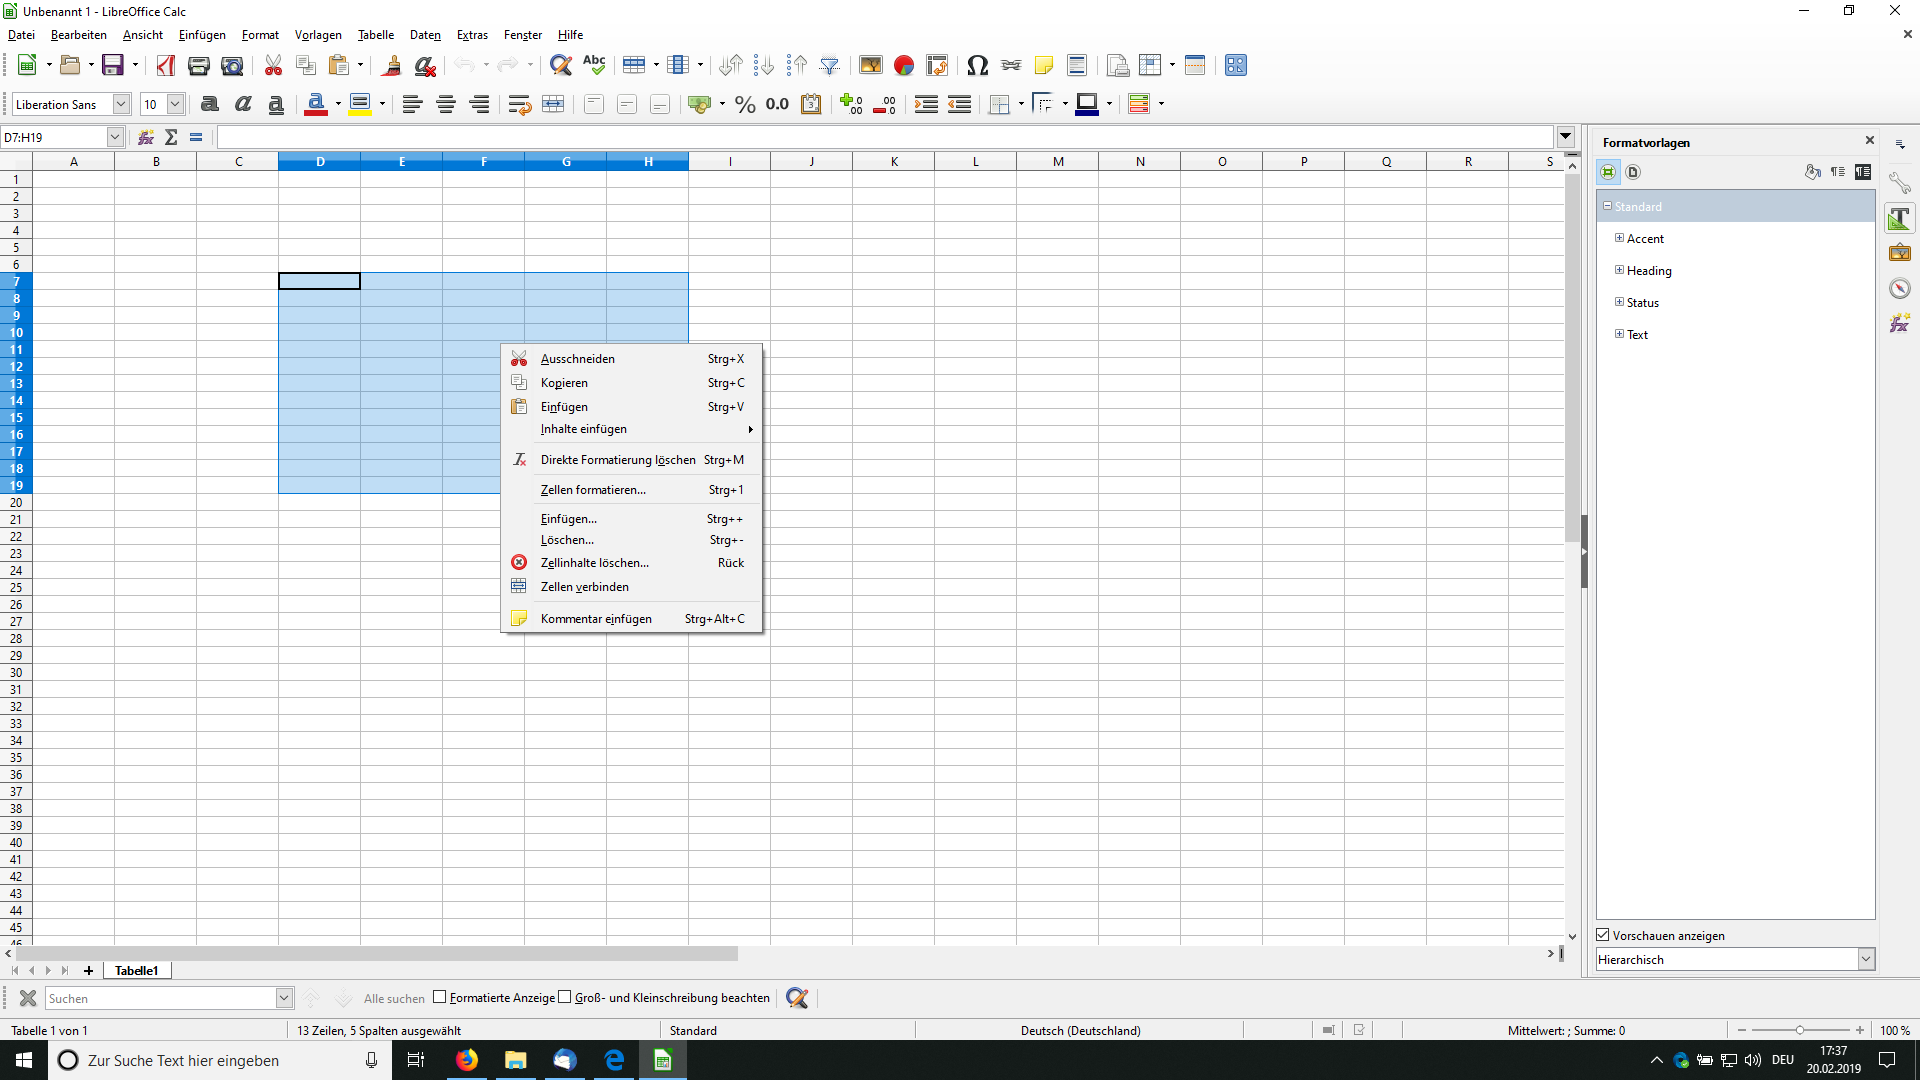This screenshot has height=1080, width=1920.
Task: Select the Insert Chart icon
Action: [903, 65]
